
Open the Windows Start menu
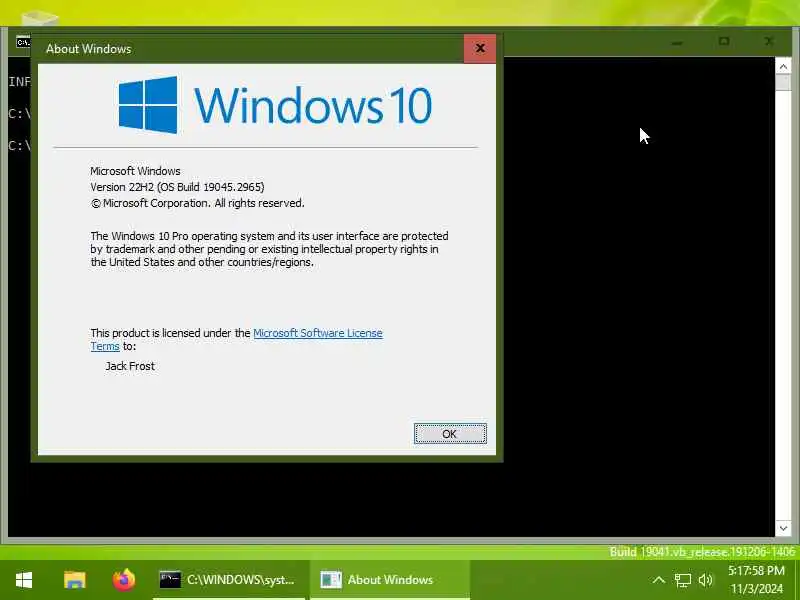click(x=24, y=580)
